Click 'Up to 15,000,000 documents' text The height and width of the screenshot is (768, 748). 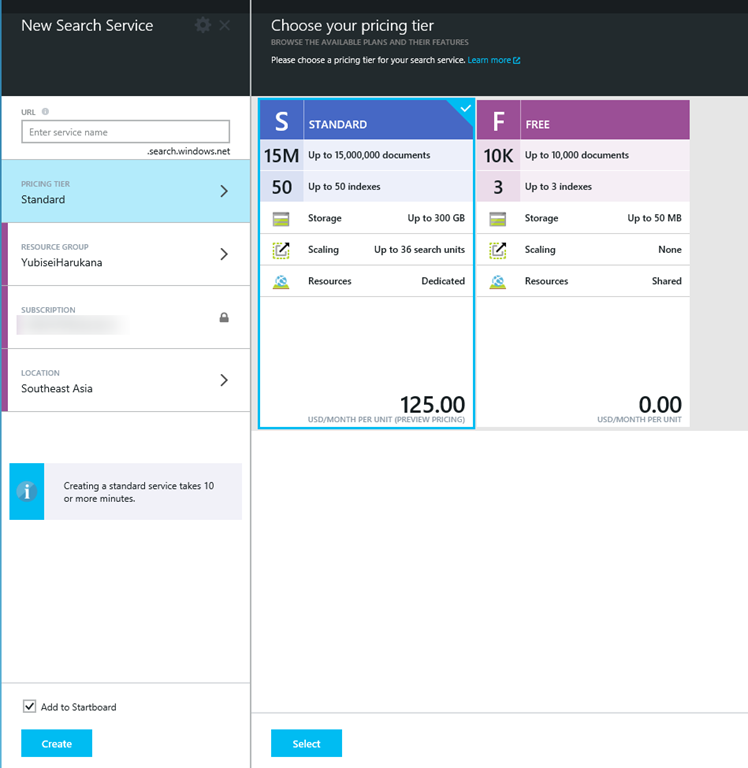tap(369, 155)
